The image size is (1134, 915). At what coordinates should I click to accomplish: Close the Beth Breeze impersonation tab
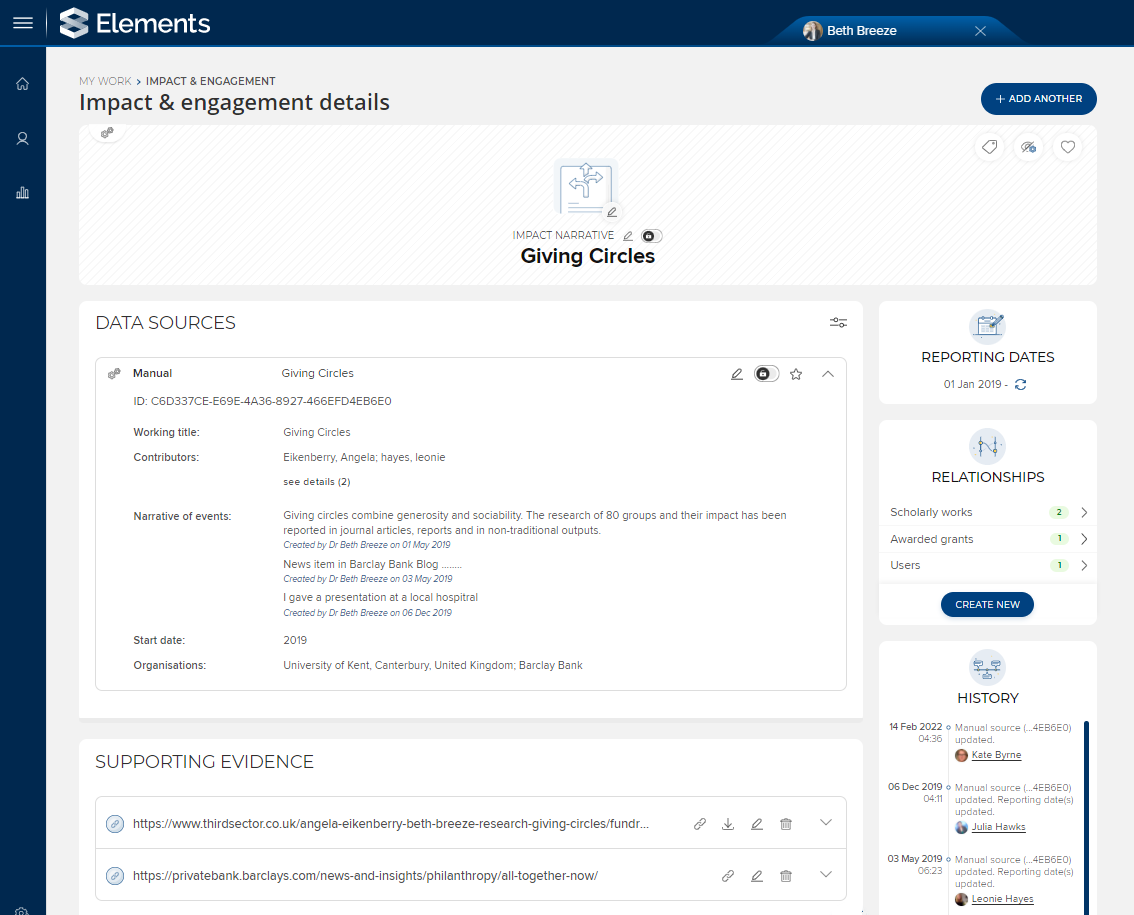tap(980, 31)
